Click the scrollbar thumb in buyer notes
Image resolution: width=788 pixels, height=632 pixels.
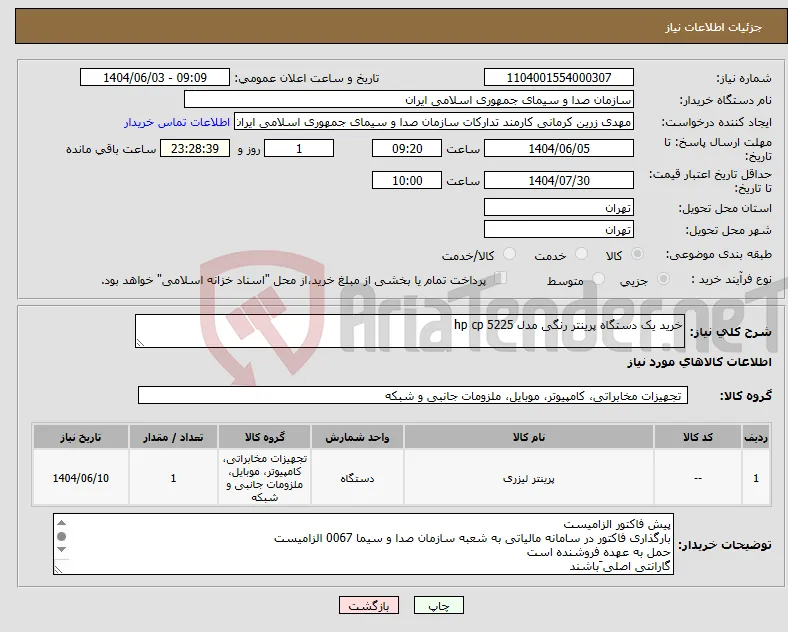(x=61, y=537)
